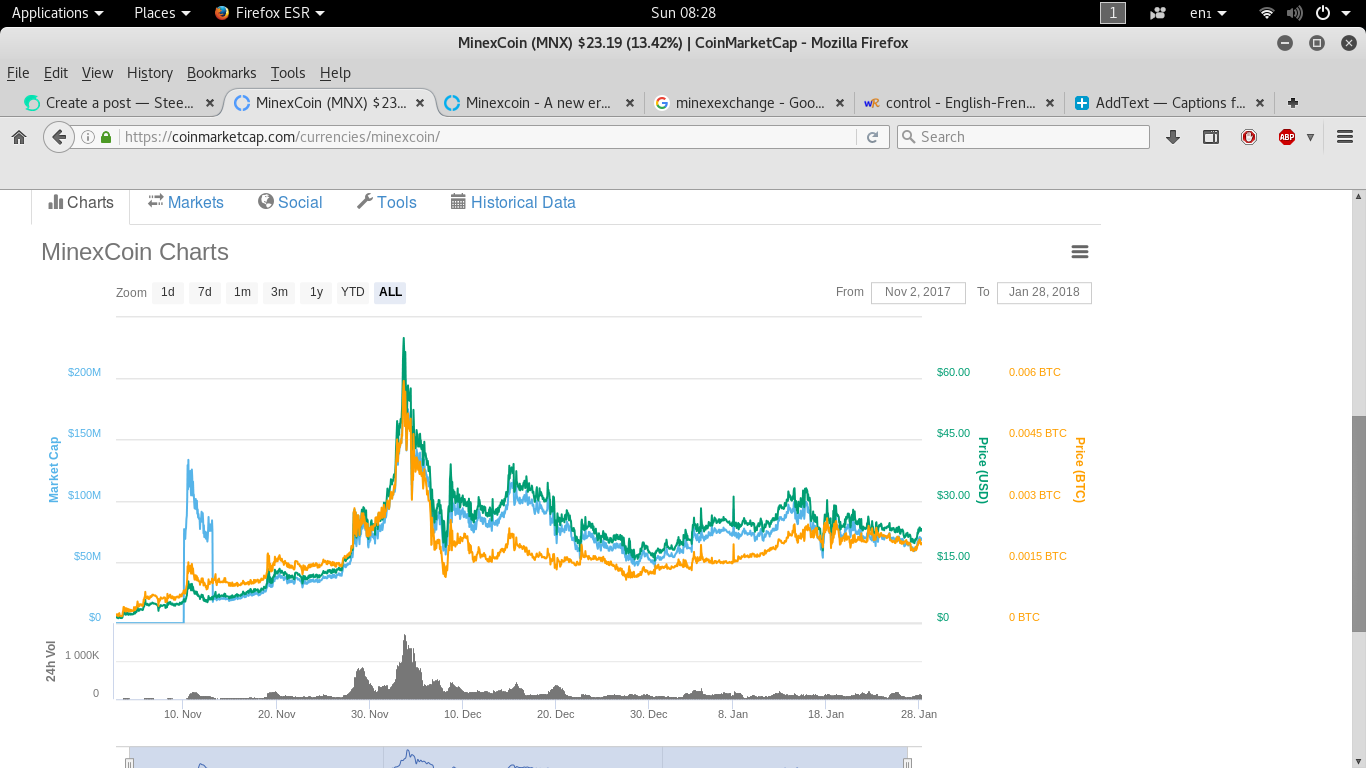The height and width of the screenshot is (768, 1366).
Task: Select the 1m zoom range
Action: (x=242, y=292)
